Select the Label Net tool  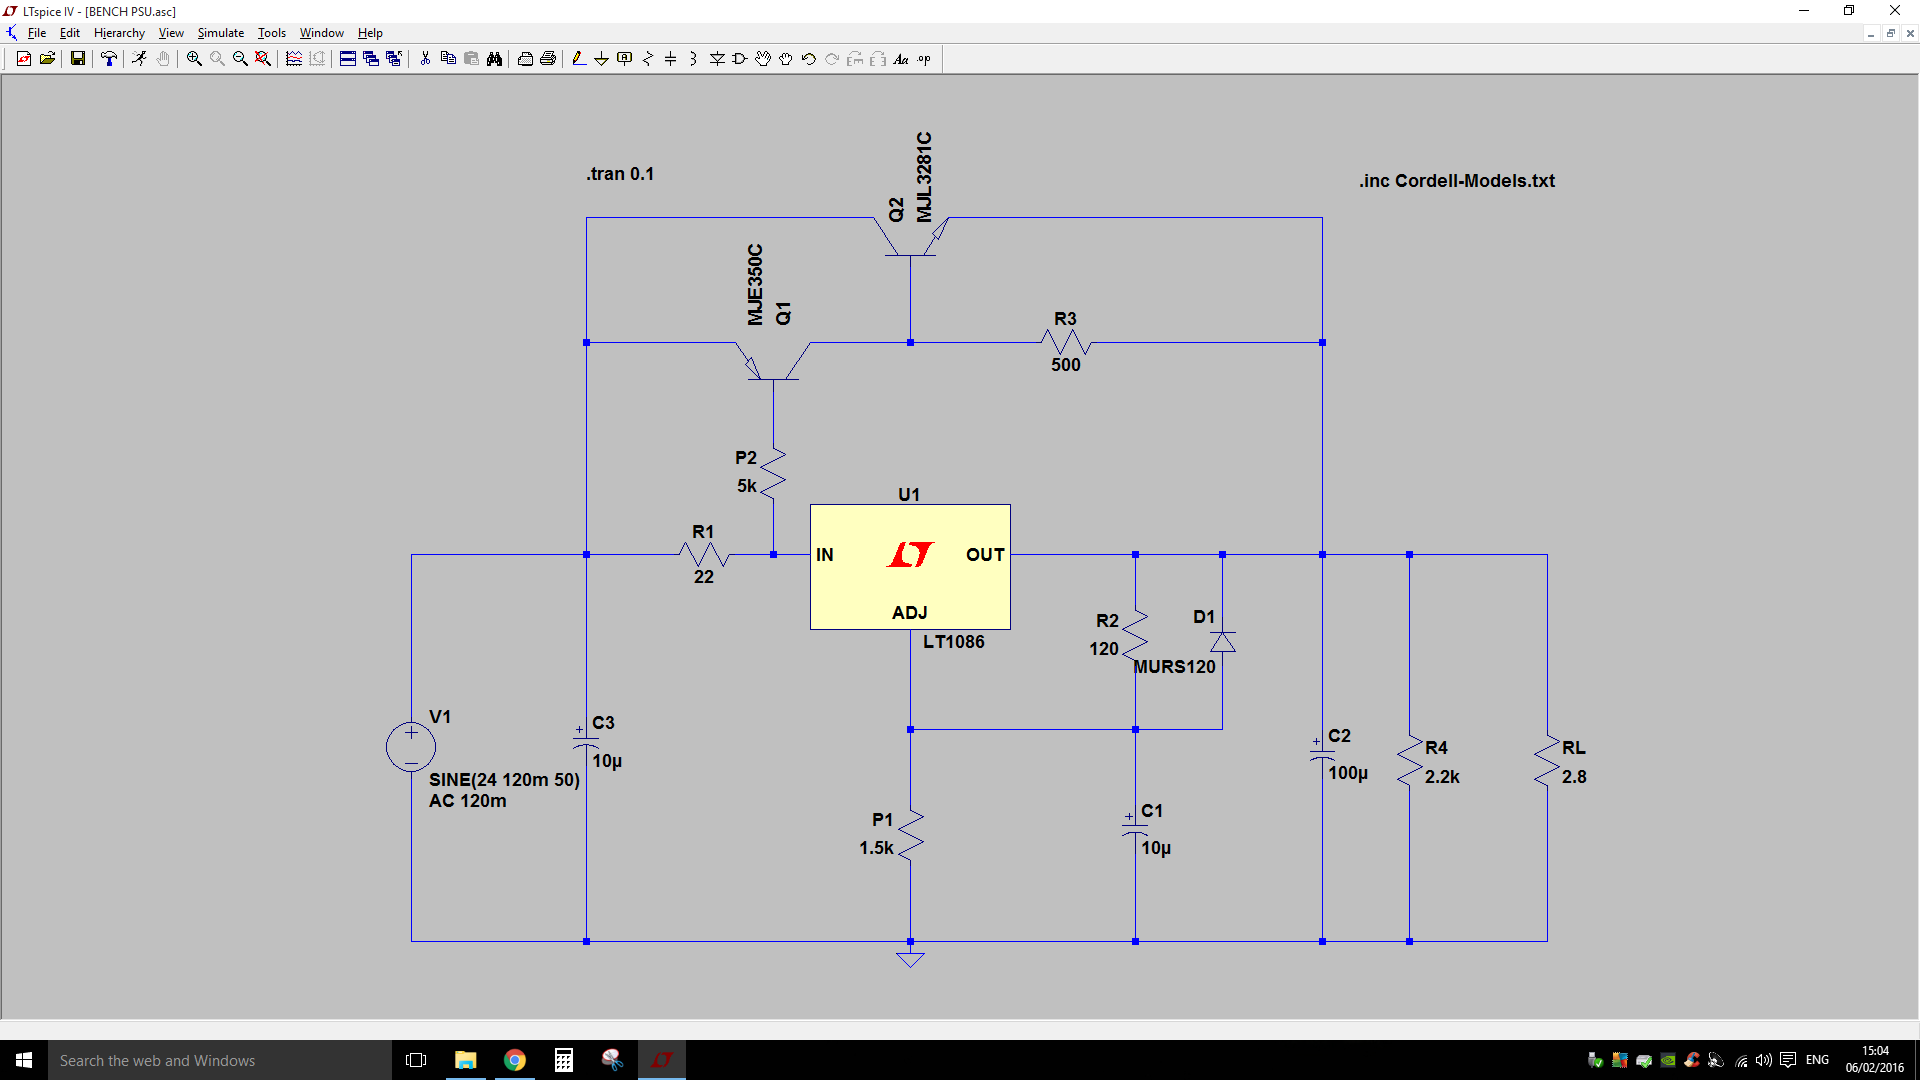[625, 59]
